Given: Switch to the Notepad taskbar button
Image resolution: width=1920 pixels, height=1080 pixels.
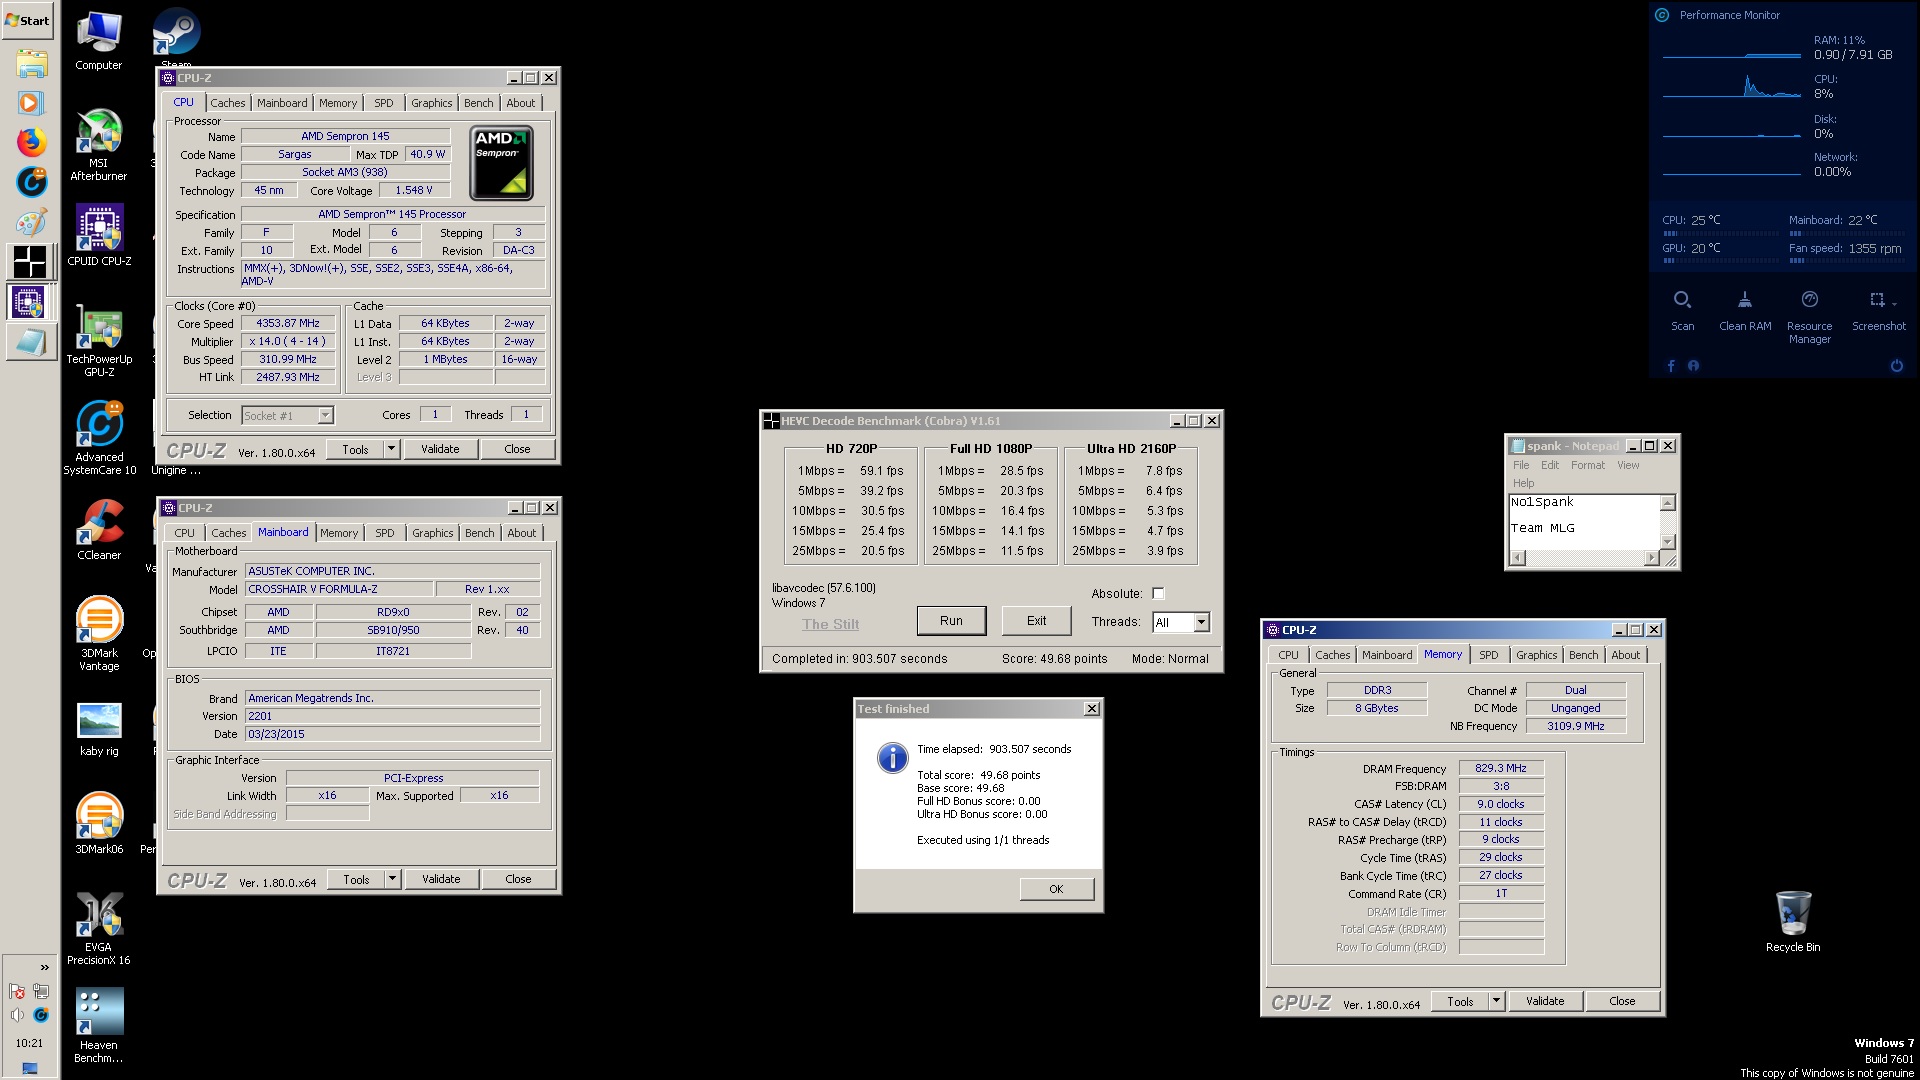Looking at the screenshot, I should tap(30, 342).
